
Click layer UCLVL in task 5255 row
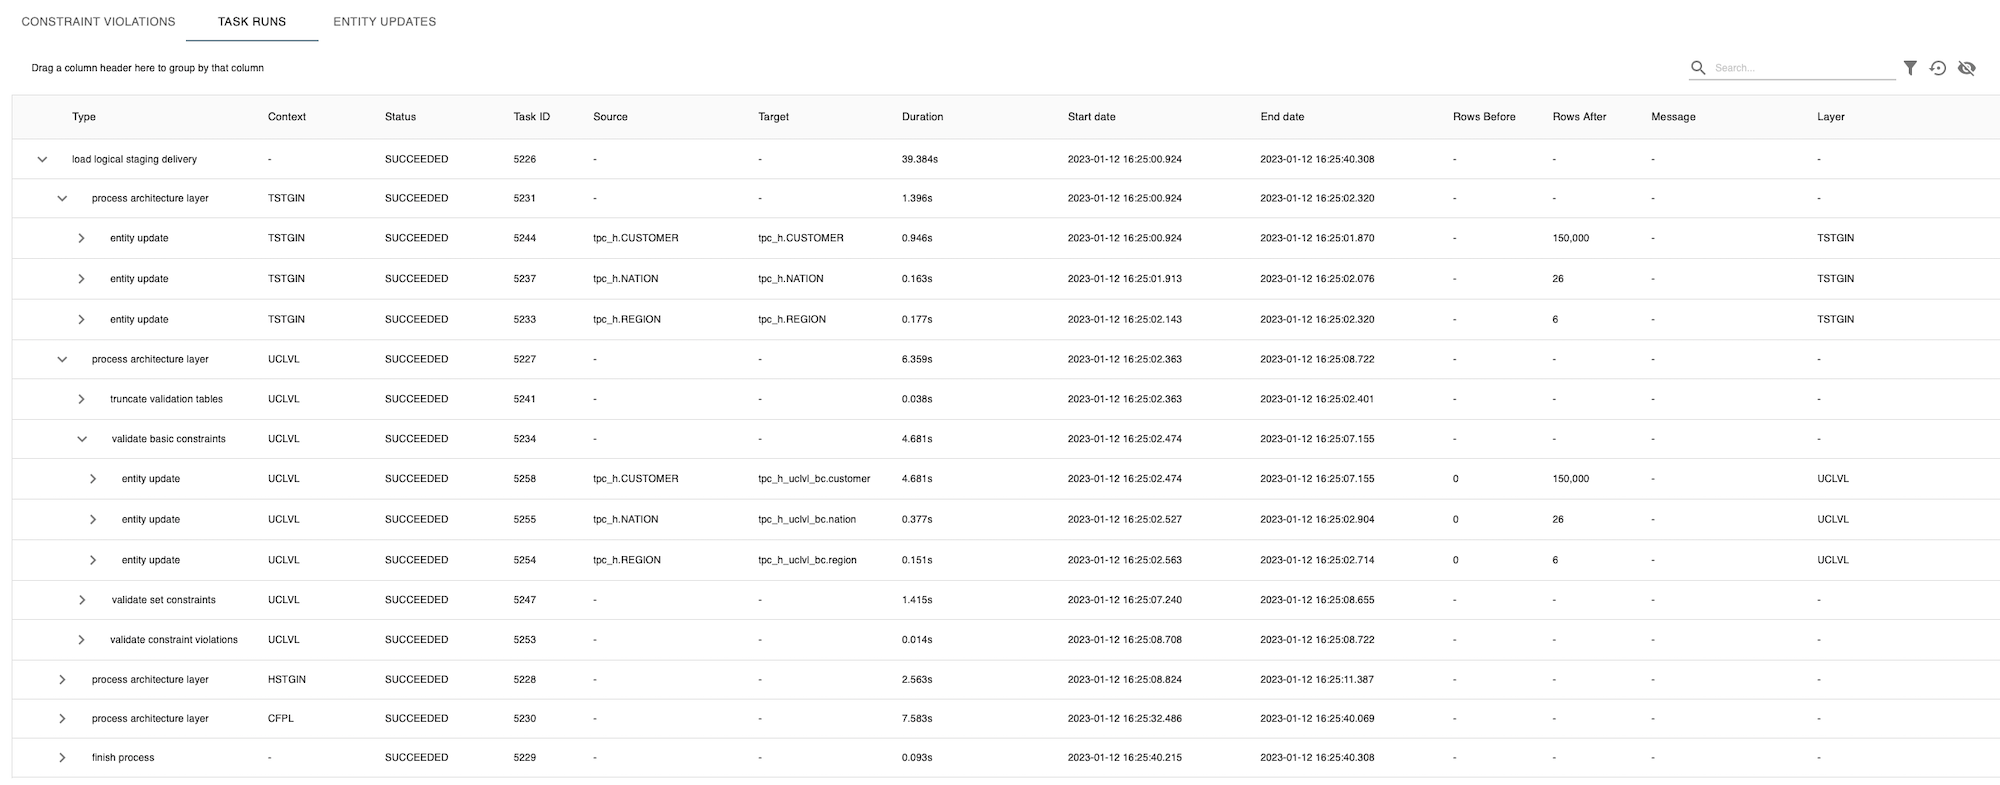pos(1833,519)
